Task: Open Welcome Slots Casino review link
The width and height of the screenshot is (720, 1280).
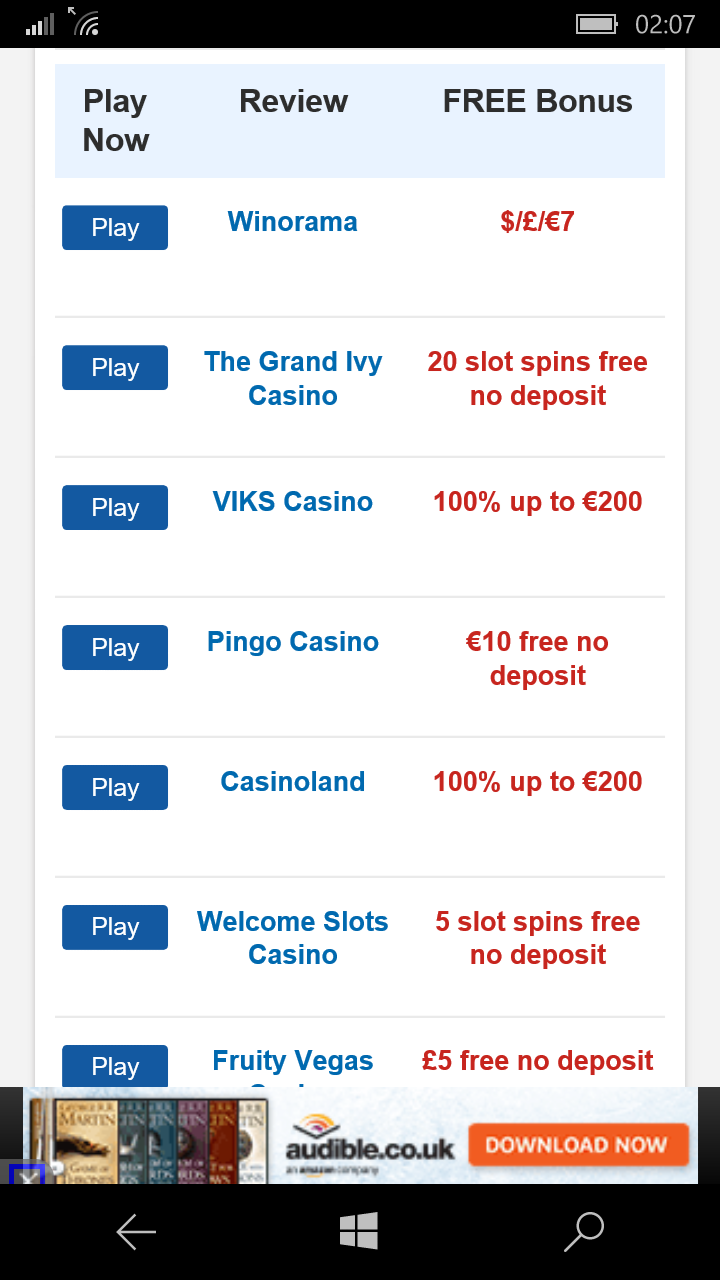Action: click(293, 938)
